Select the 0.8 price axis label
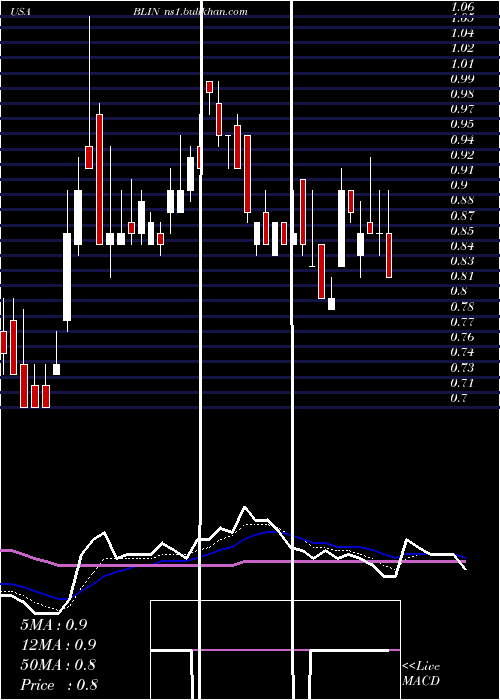This screenshot has width=500, height=700. pos(459,292)
